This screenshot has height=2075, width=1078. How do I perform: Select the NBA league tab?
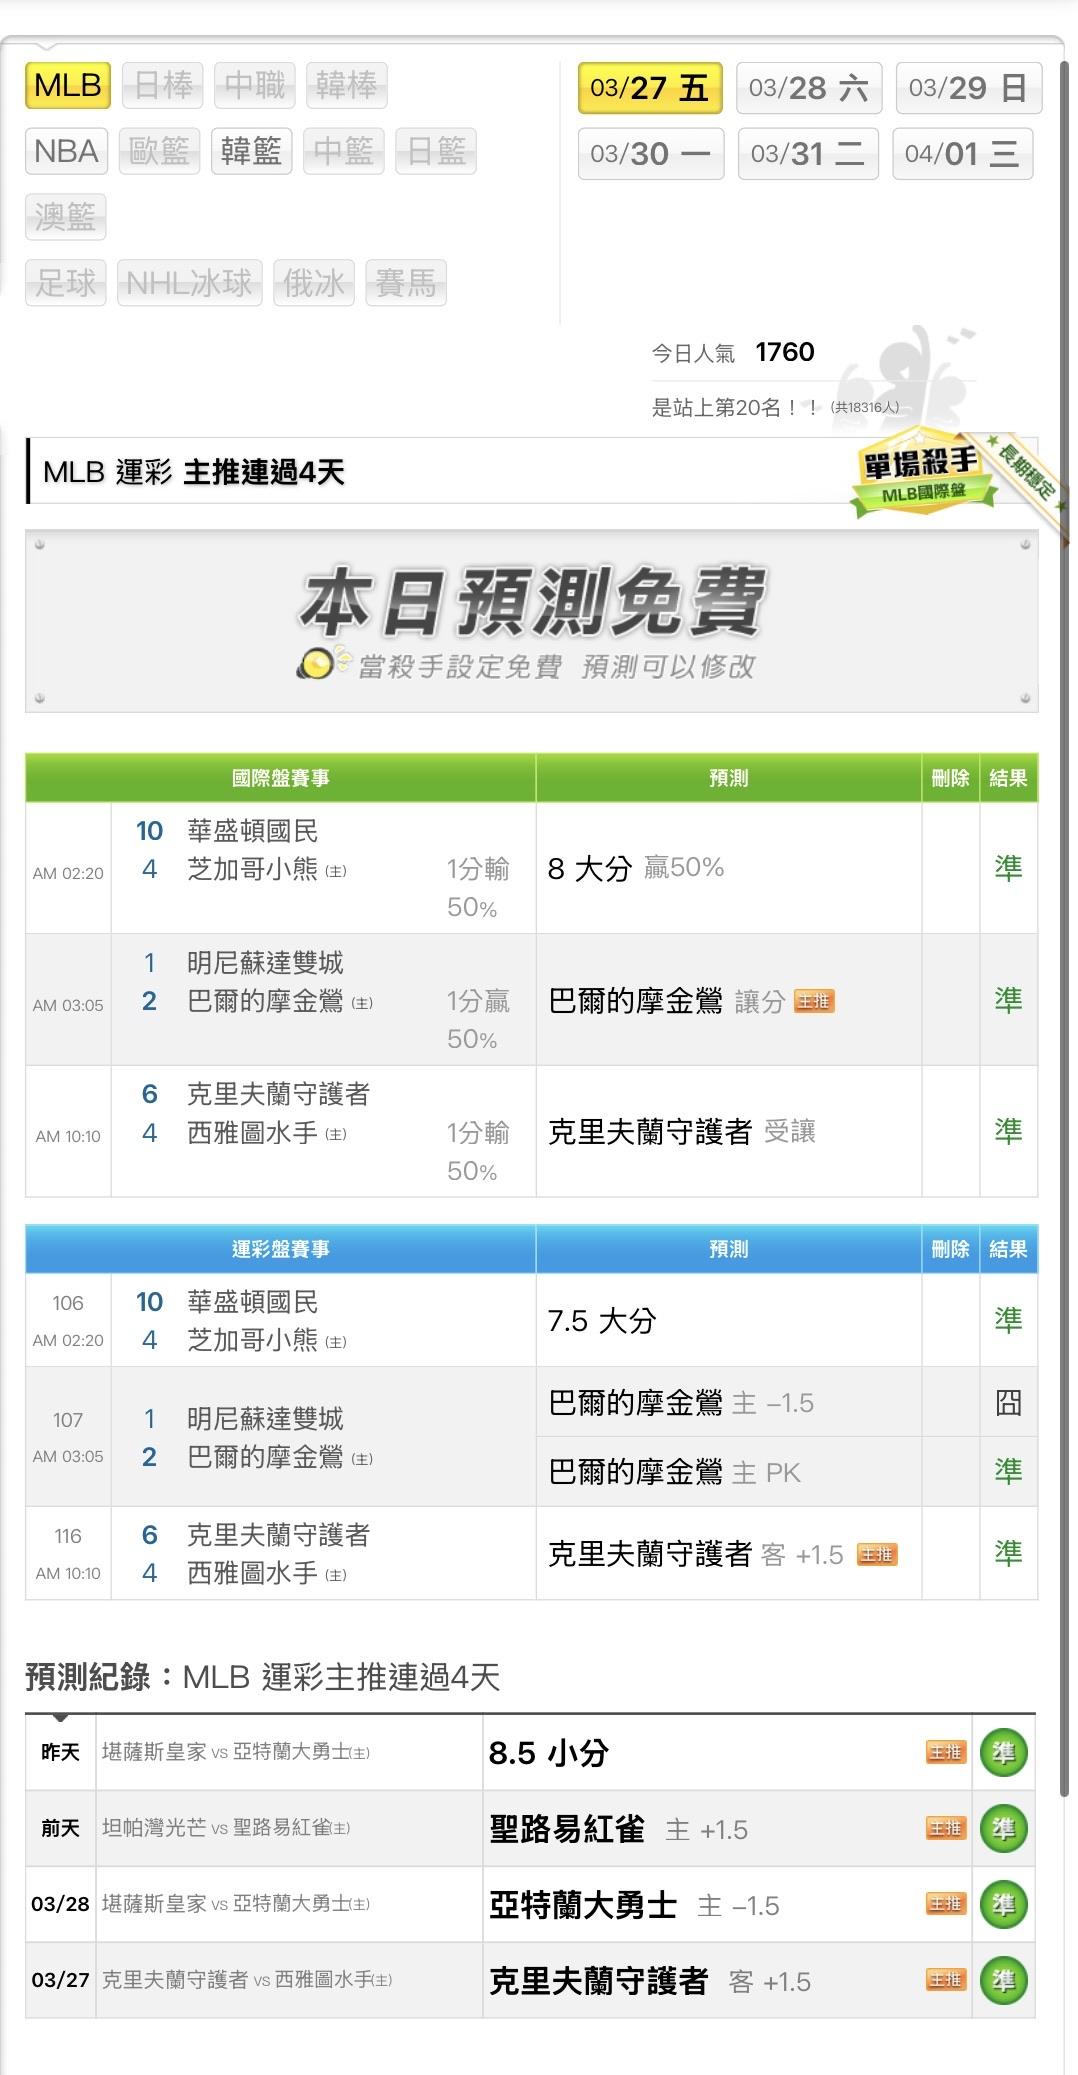(x=66, y=151)
